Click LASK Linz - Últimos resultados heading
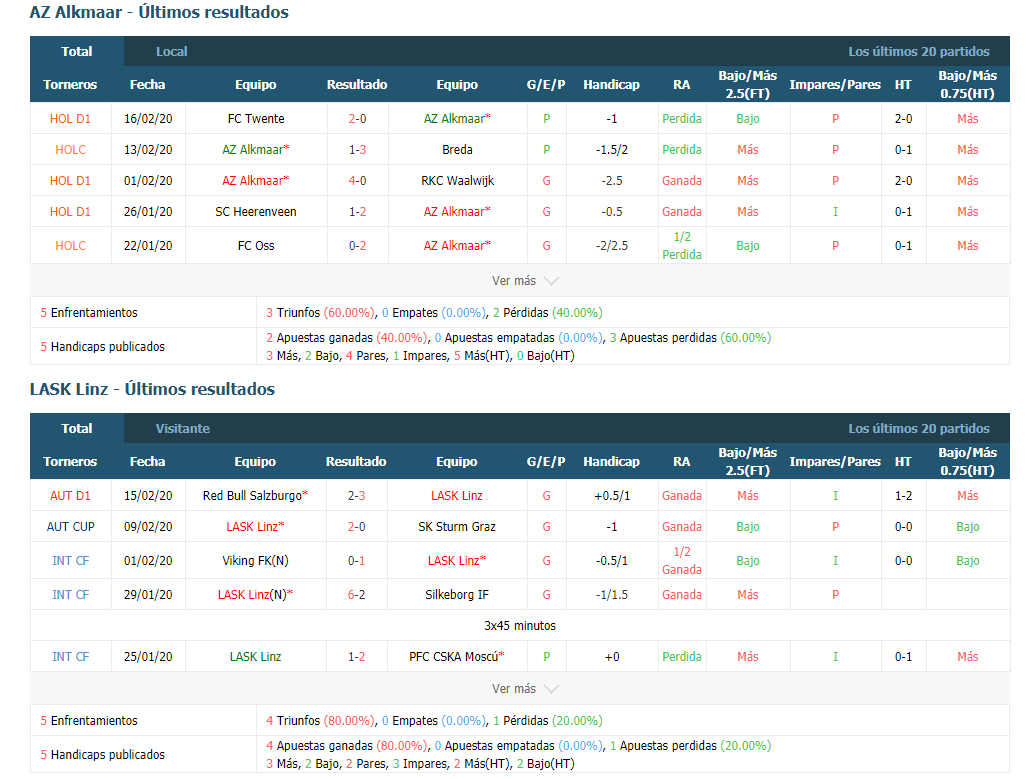The height and width of the screenshot is (779, 1031). 153,389
